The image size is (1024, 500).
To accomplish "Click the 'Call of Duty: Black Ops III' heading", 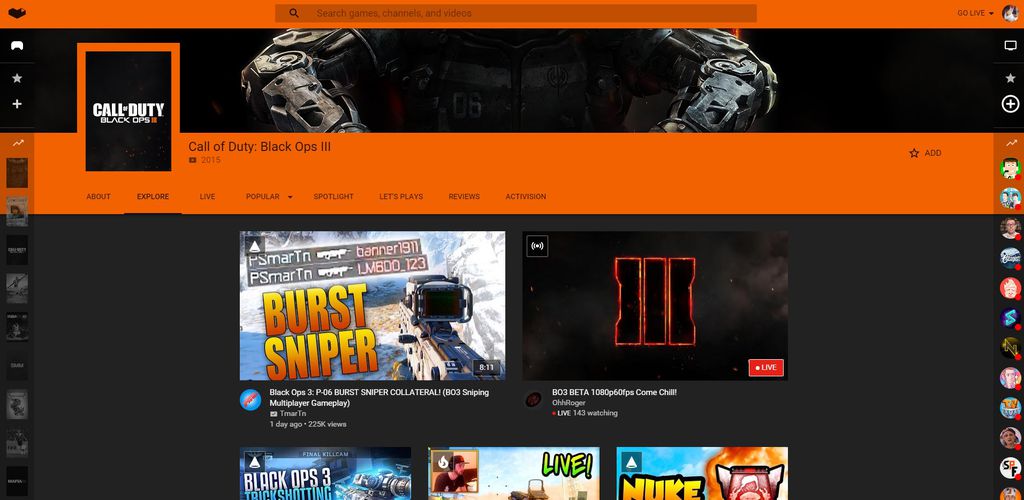I will coord(259,146).
